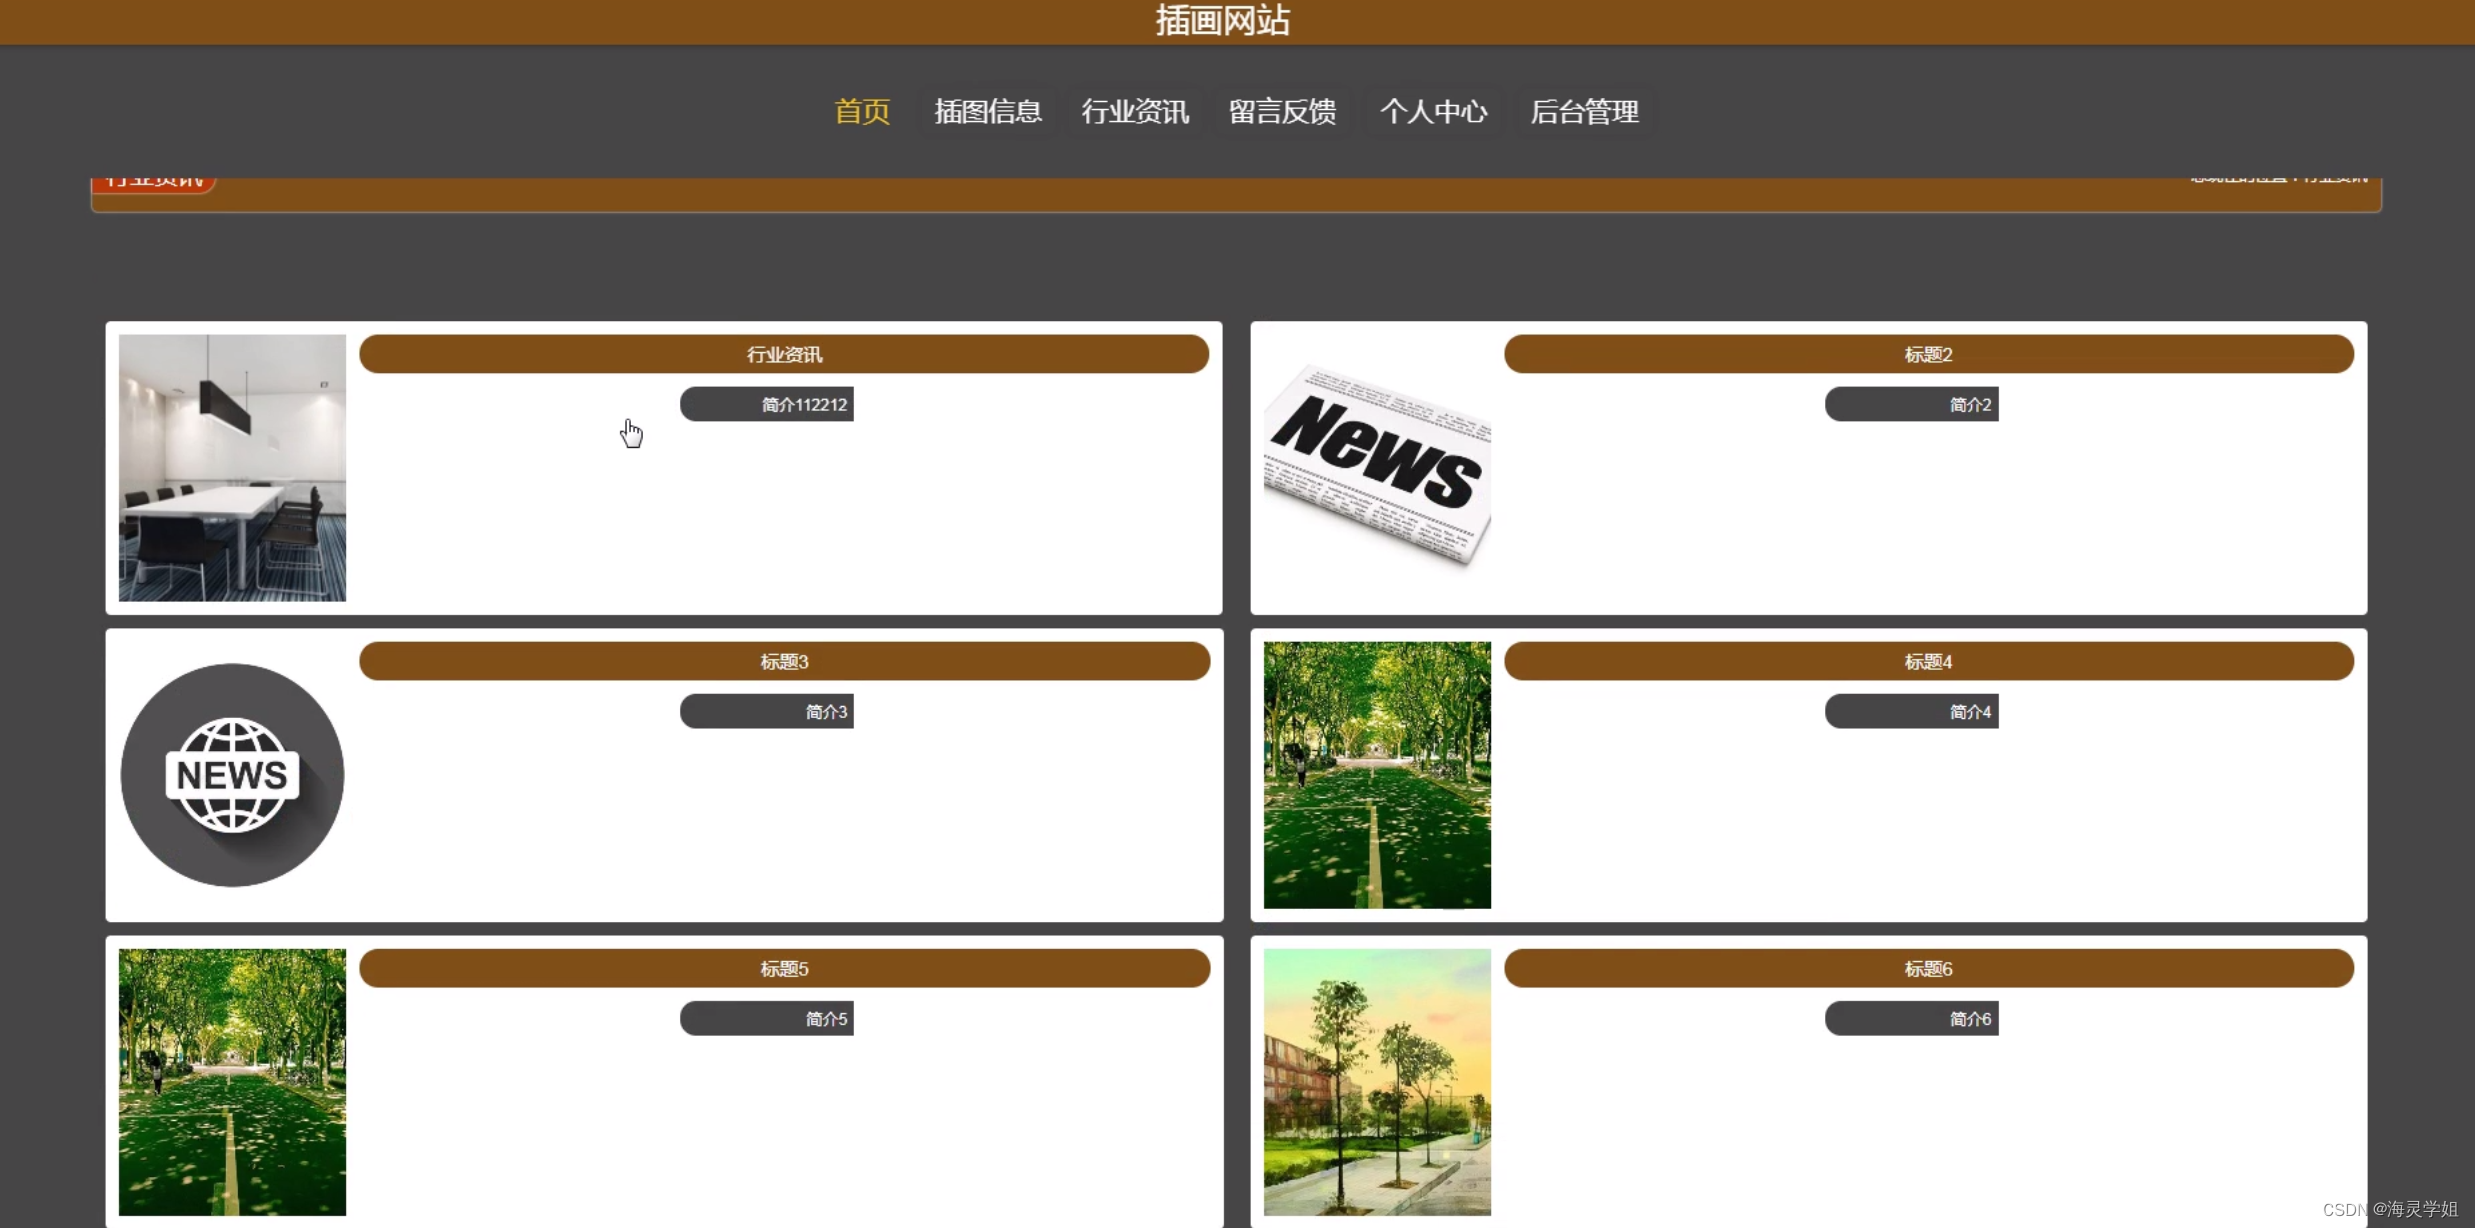Click the 插画网站 site title header
2475x1228 pixels.
coord(1222,20)
